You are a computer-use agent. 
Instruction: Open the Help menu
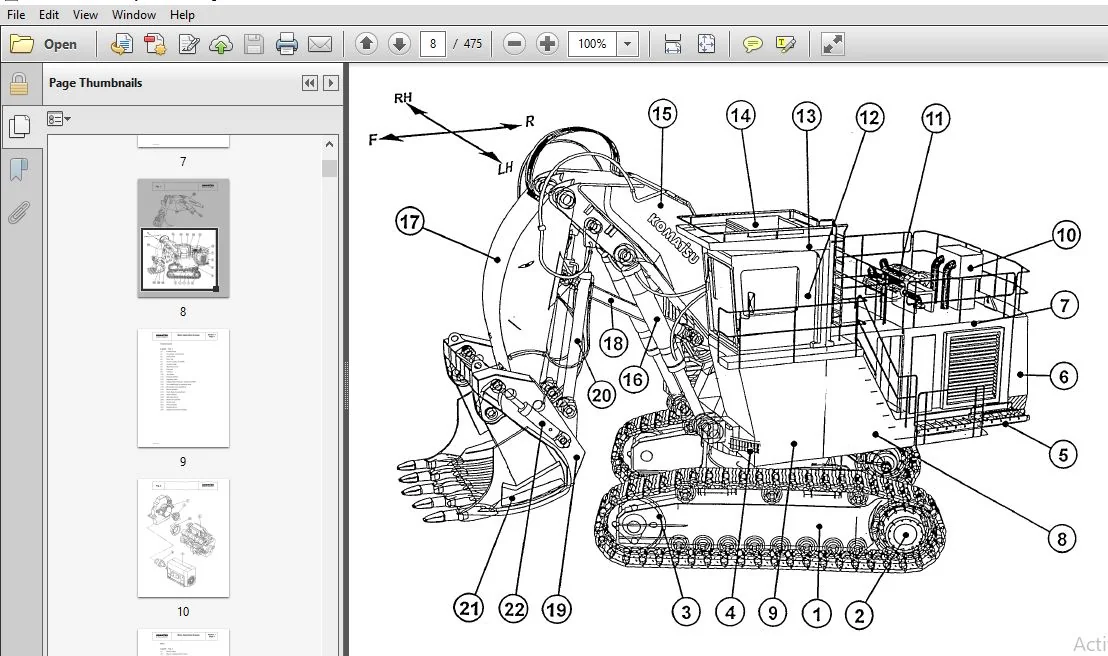coord(182,14)
